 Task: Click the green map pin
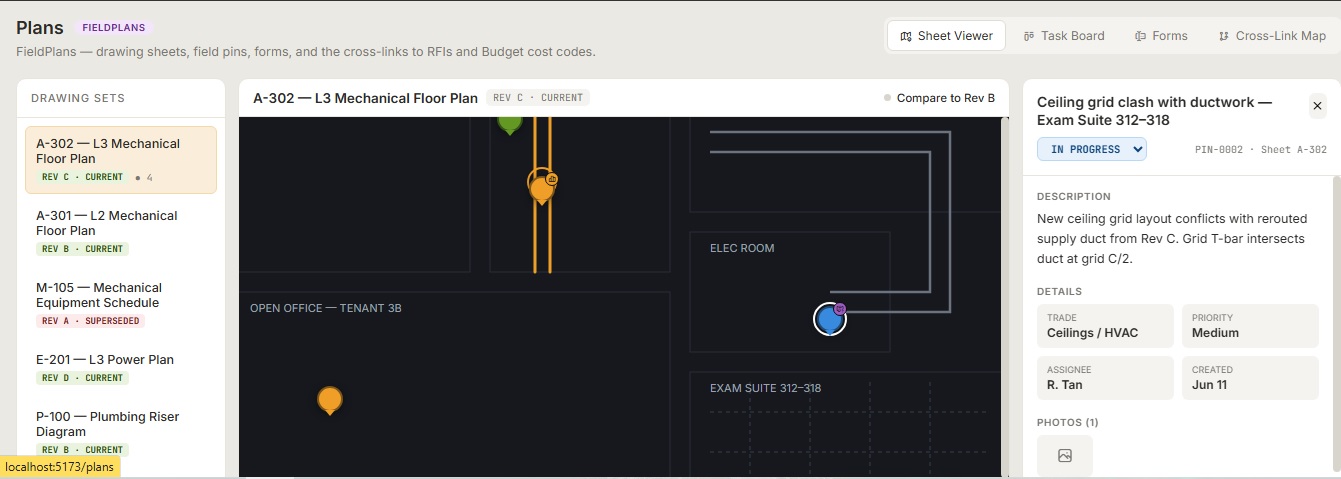pyautogui.click(x=510, y=123)
